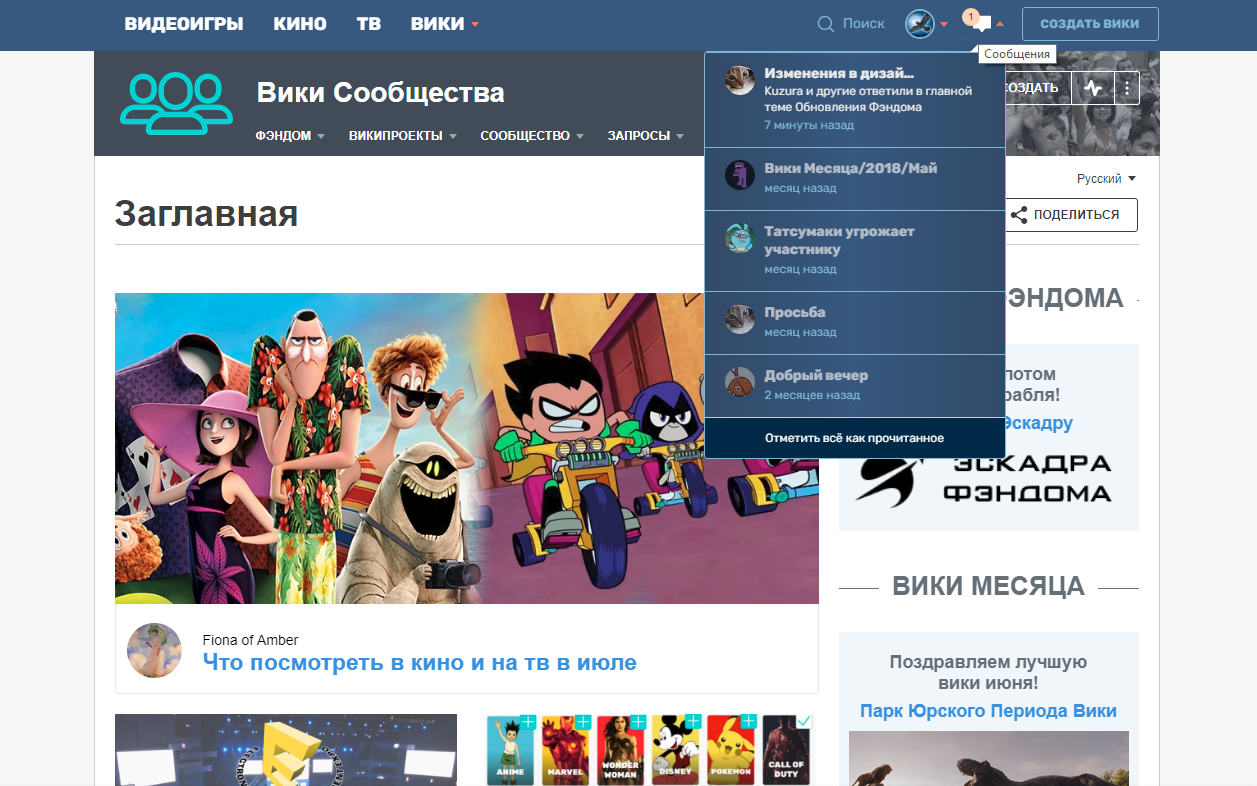Add the Pokemon card with plus icon
The height and width of the screenshot is (786, 1257).
747,722
